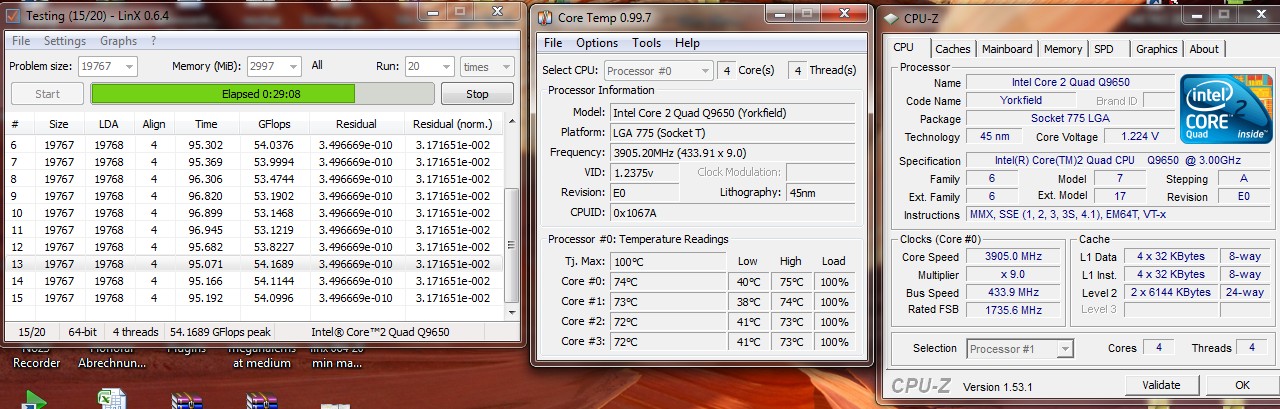Click the Core Temp Model field
Viewport: 1280px width, 409px height.
732,112
